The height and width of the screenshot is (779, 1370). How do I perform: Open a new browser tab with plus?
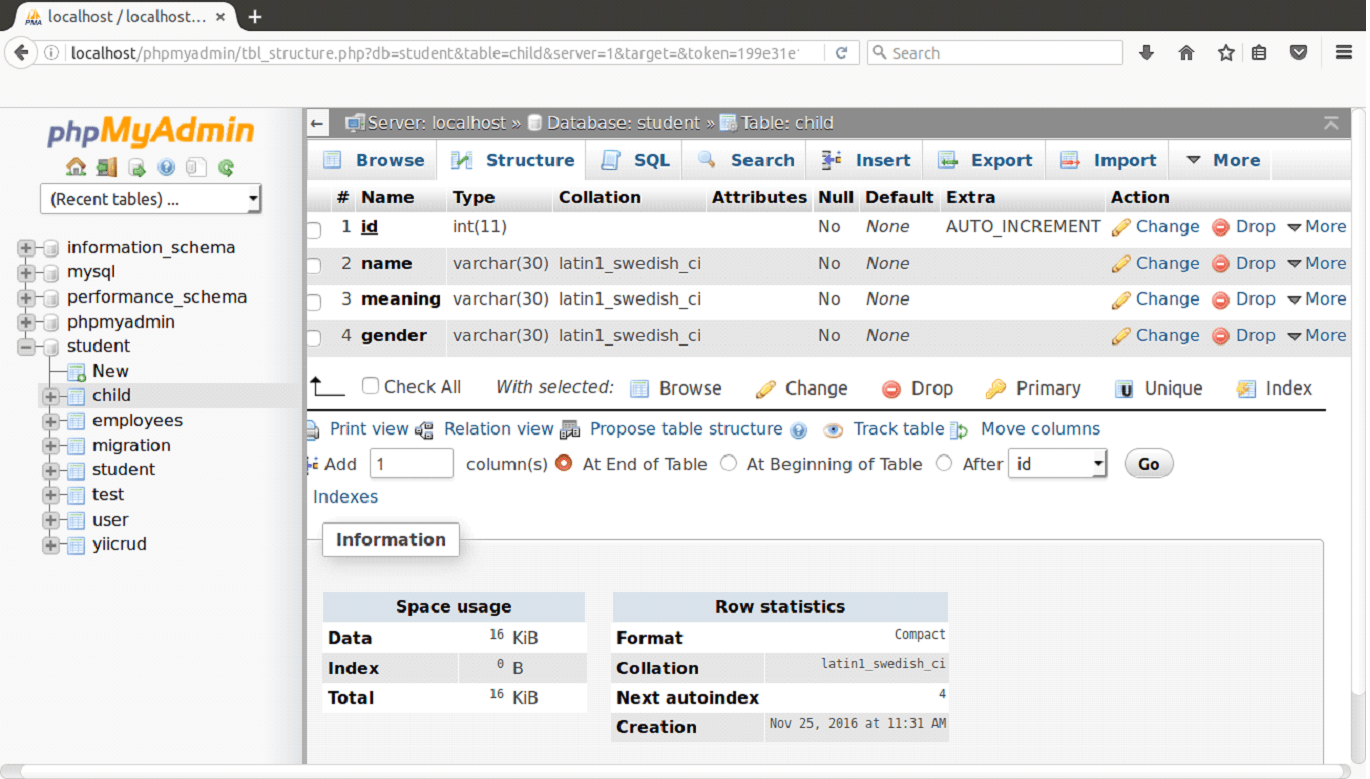[x=254, y=16]
